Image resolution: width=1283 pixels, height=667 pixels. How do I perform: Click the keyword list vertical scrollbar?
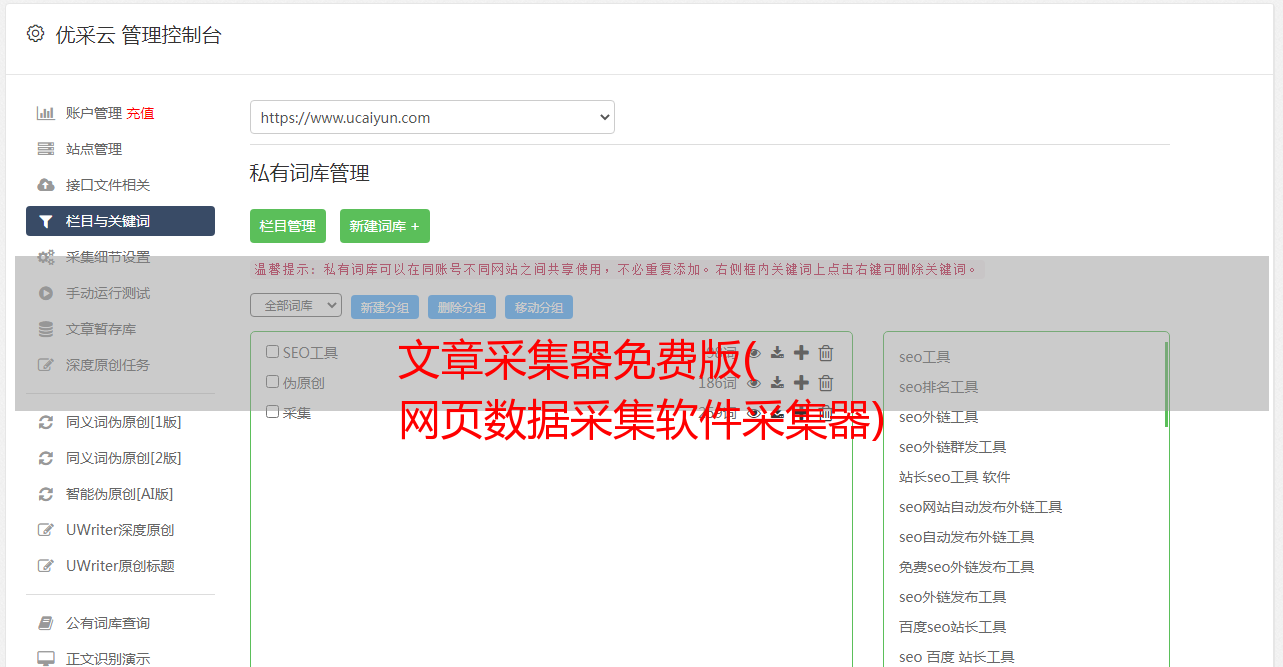click(1166, 385)
